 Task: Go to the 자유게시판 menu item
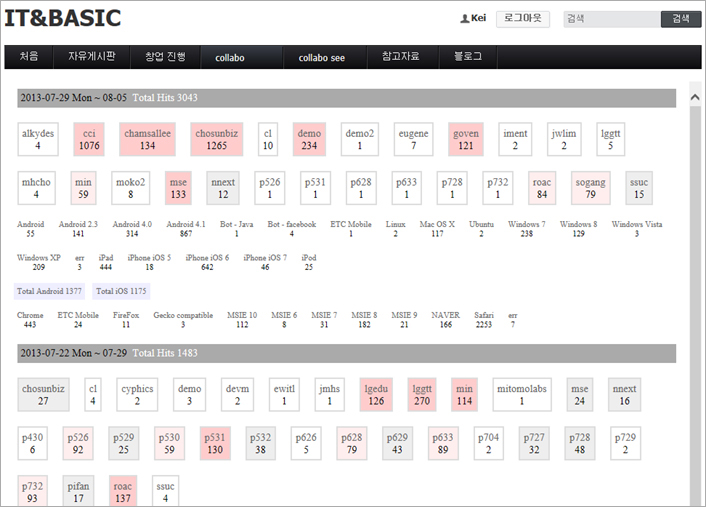click(92, 57)
